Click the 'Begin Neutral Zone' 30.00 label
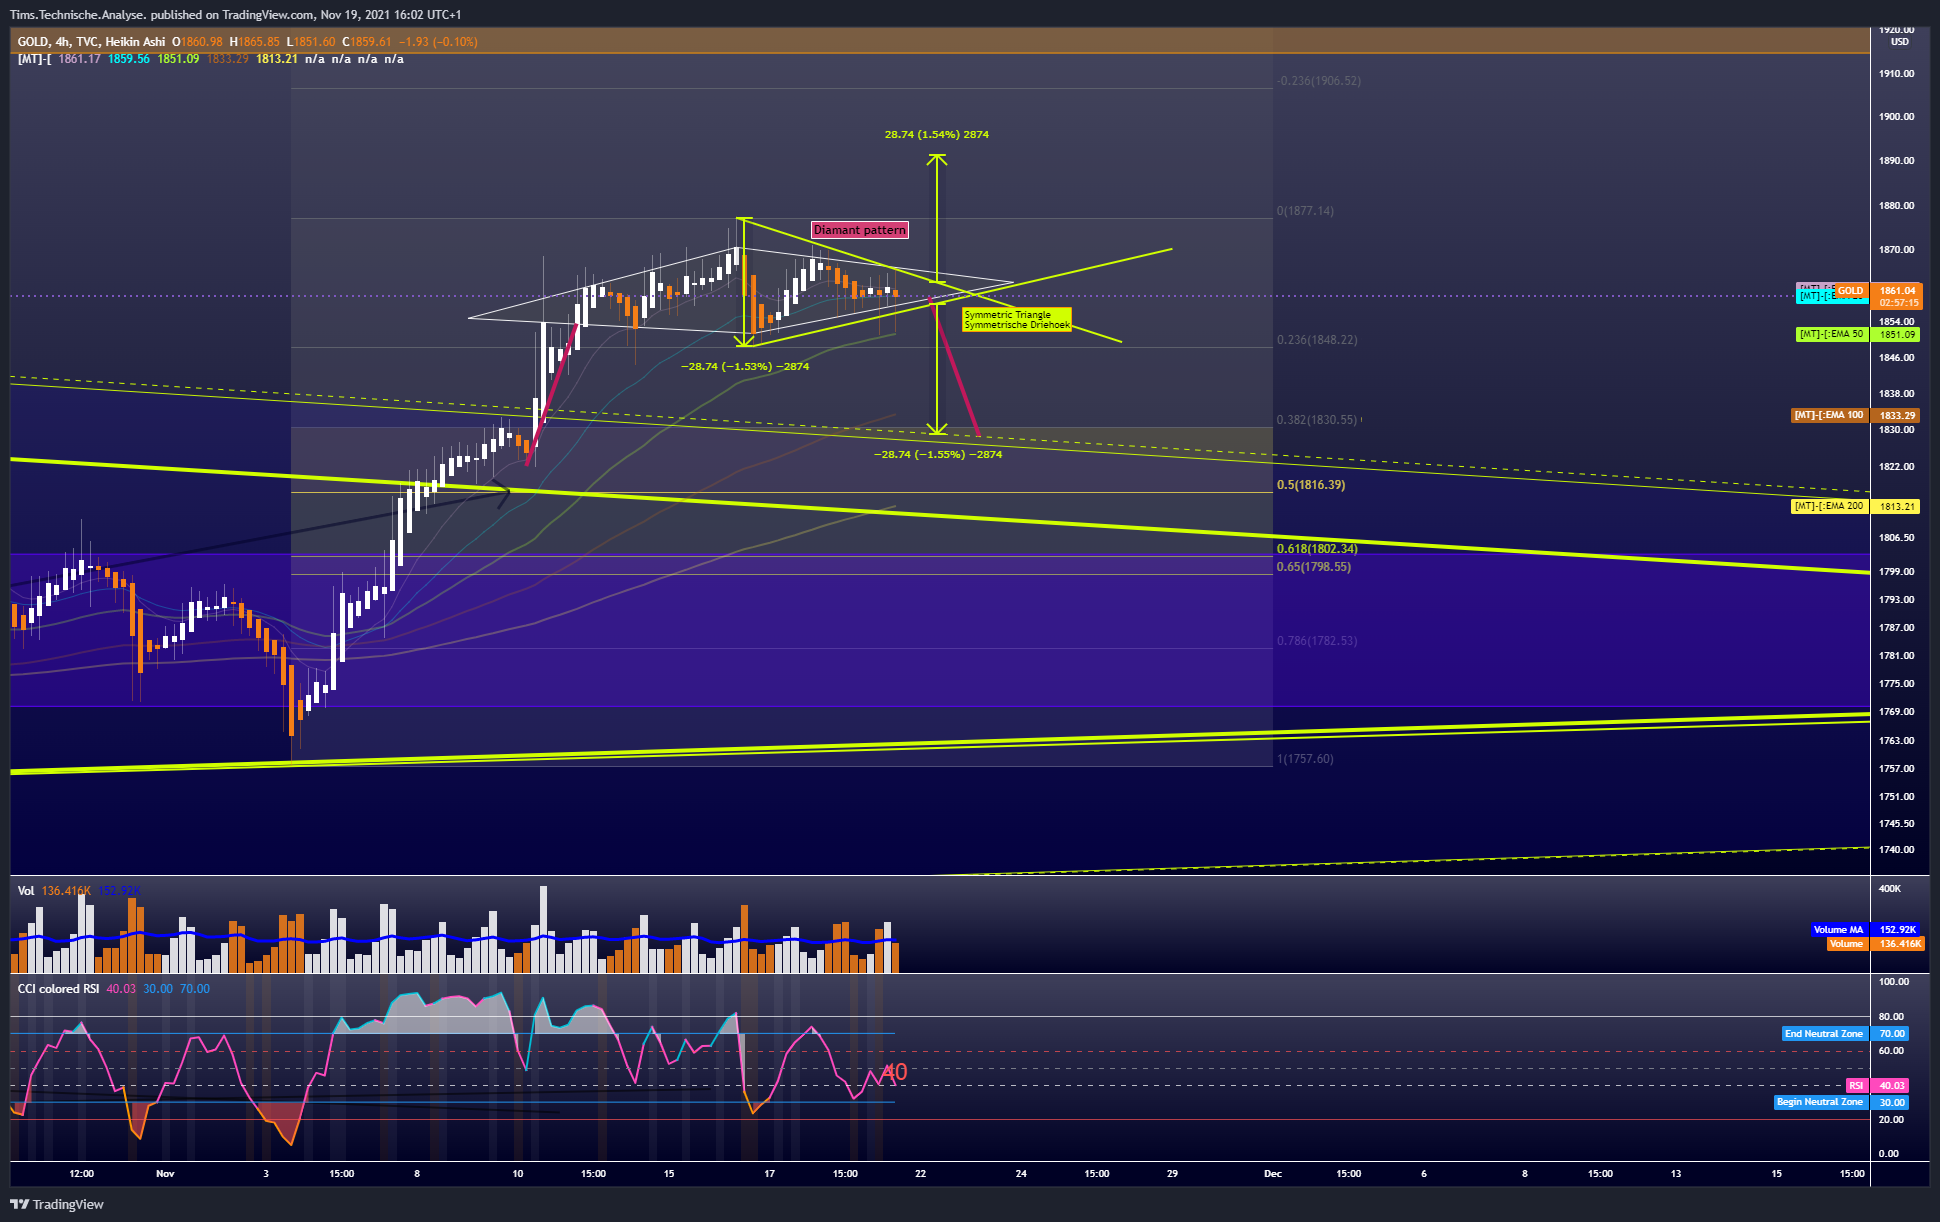 tap(1841, 1102)
